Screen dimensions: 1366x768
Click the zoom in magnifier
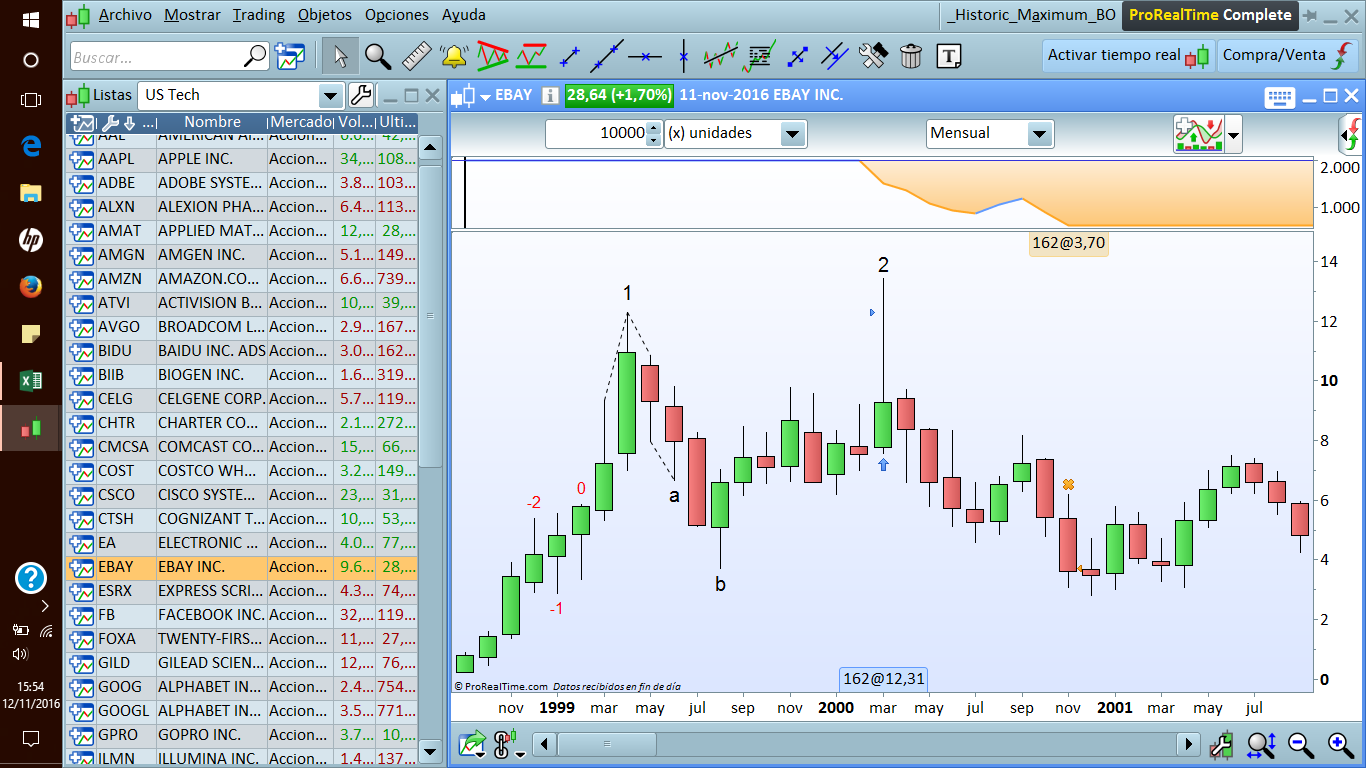point(1340,744)
